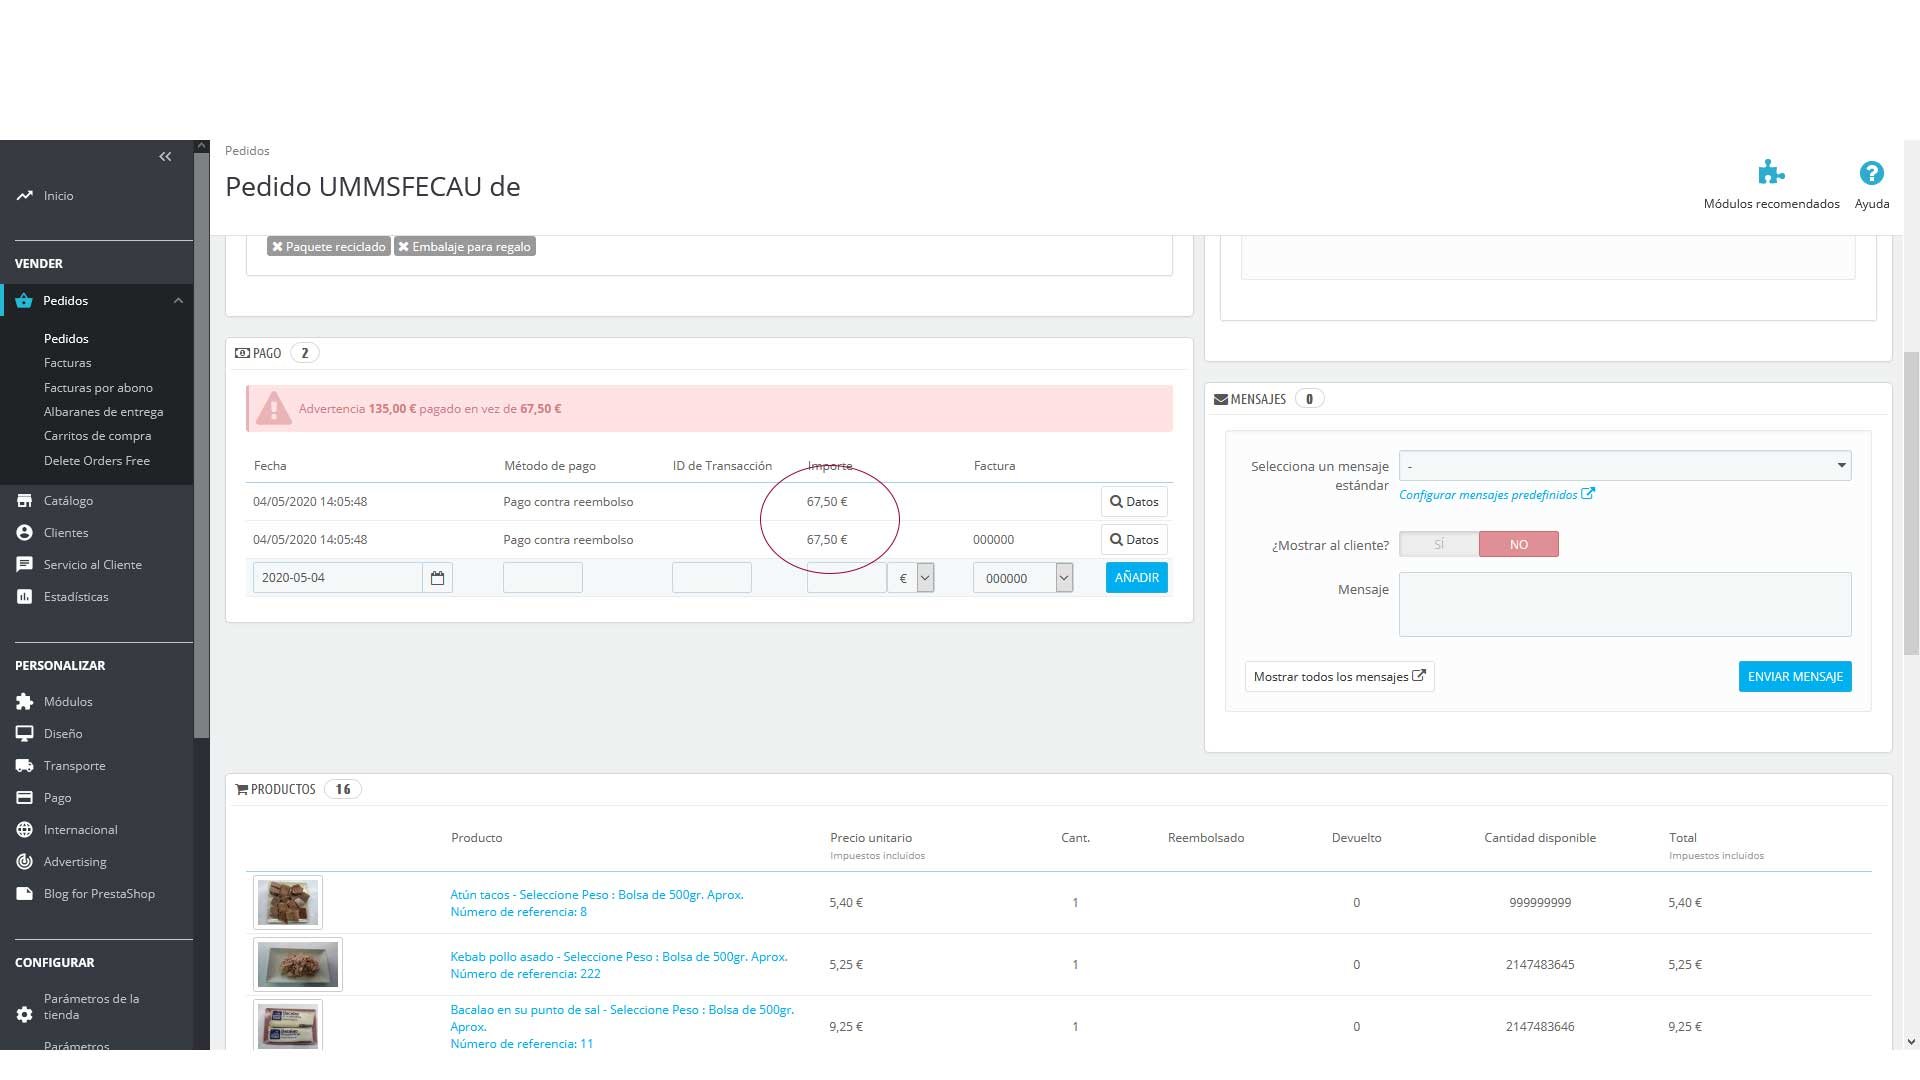Expand the standard message selector
1920x1080 pixels.
1624,466
